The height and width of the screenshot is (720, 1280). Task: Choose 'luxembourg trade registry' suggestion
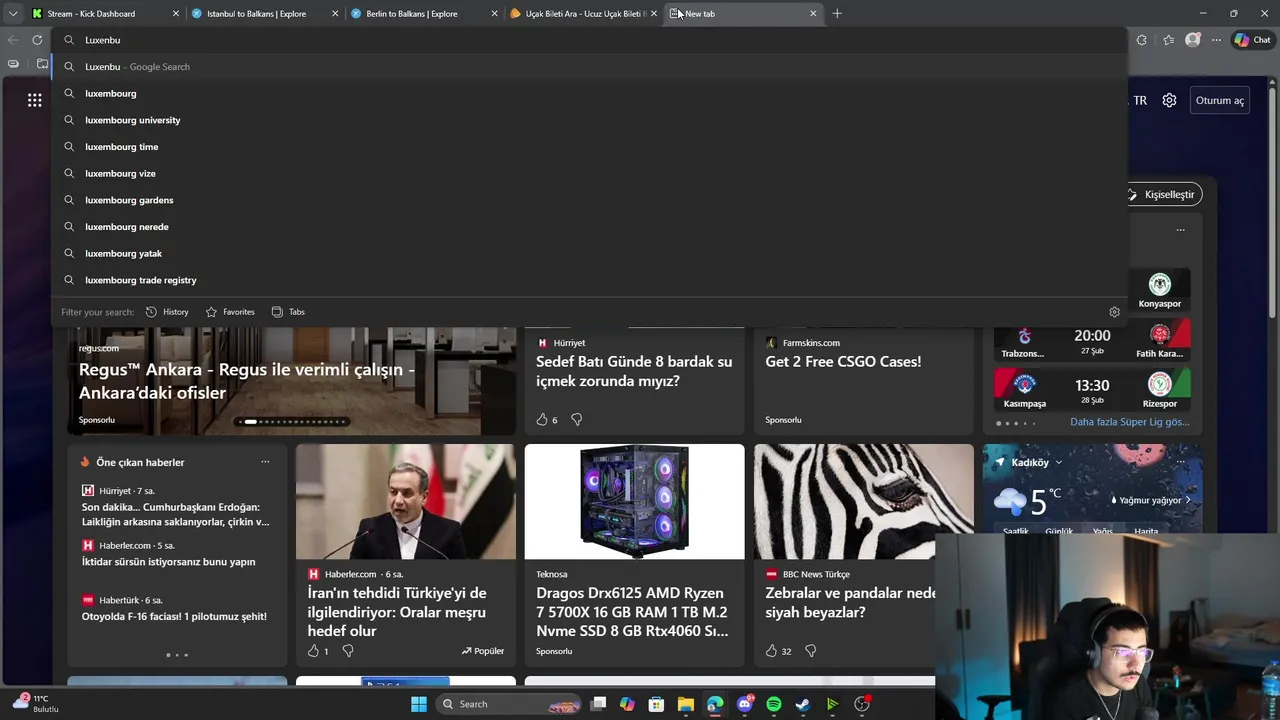[x=589, y=280]
